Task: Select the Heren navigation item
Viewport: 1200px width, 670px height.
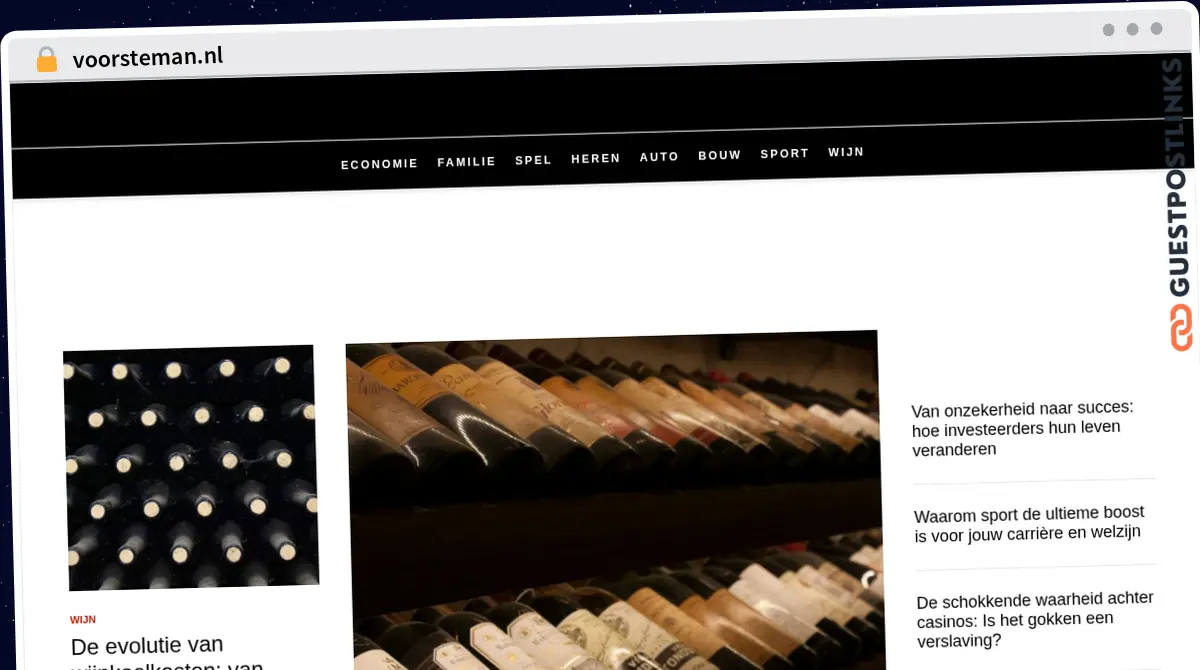Action: pyautogui.click(x=596, y=158)
